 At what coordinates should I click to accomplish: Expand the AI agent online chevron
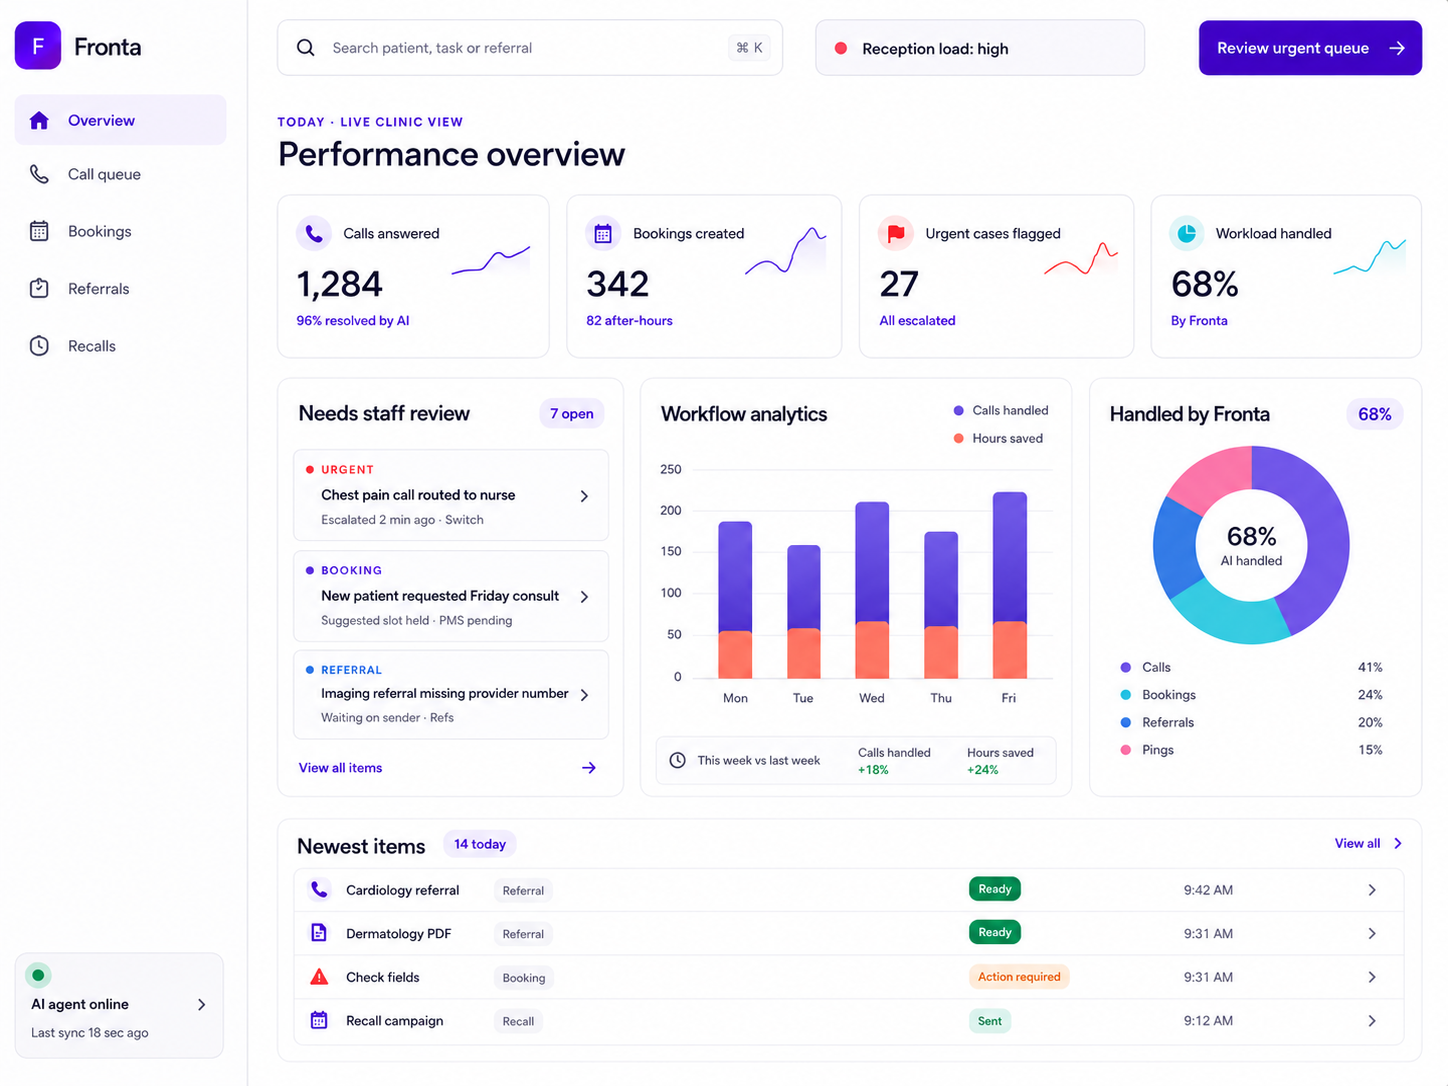202,1004
